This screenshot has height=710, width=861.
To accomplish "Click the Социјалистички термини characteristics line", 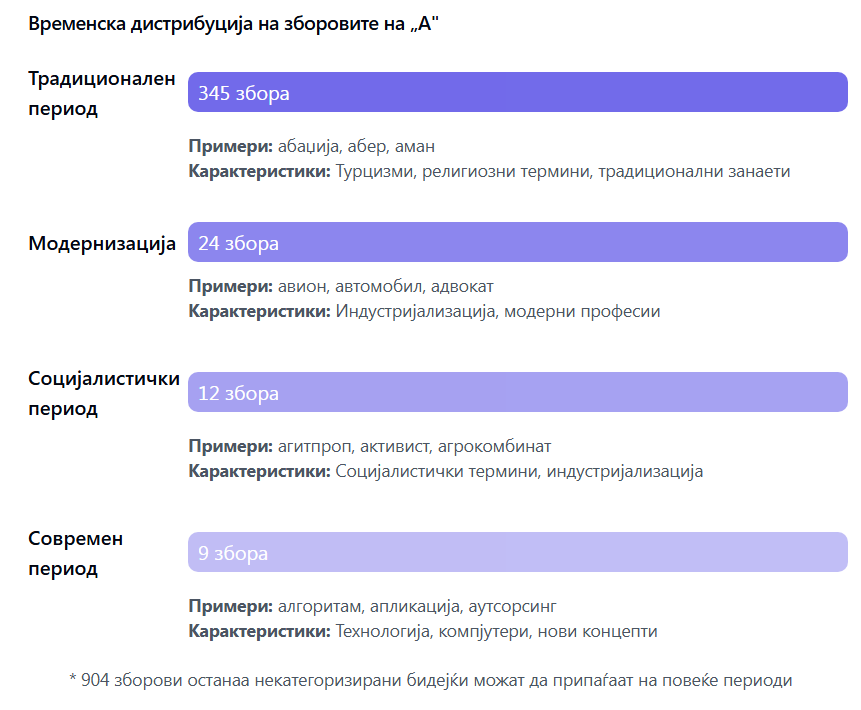I will coord(445,471).
